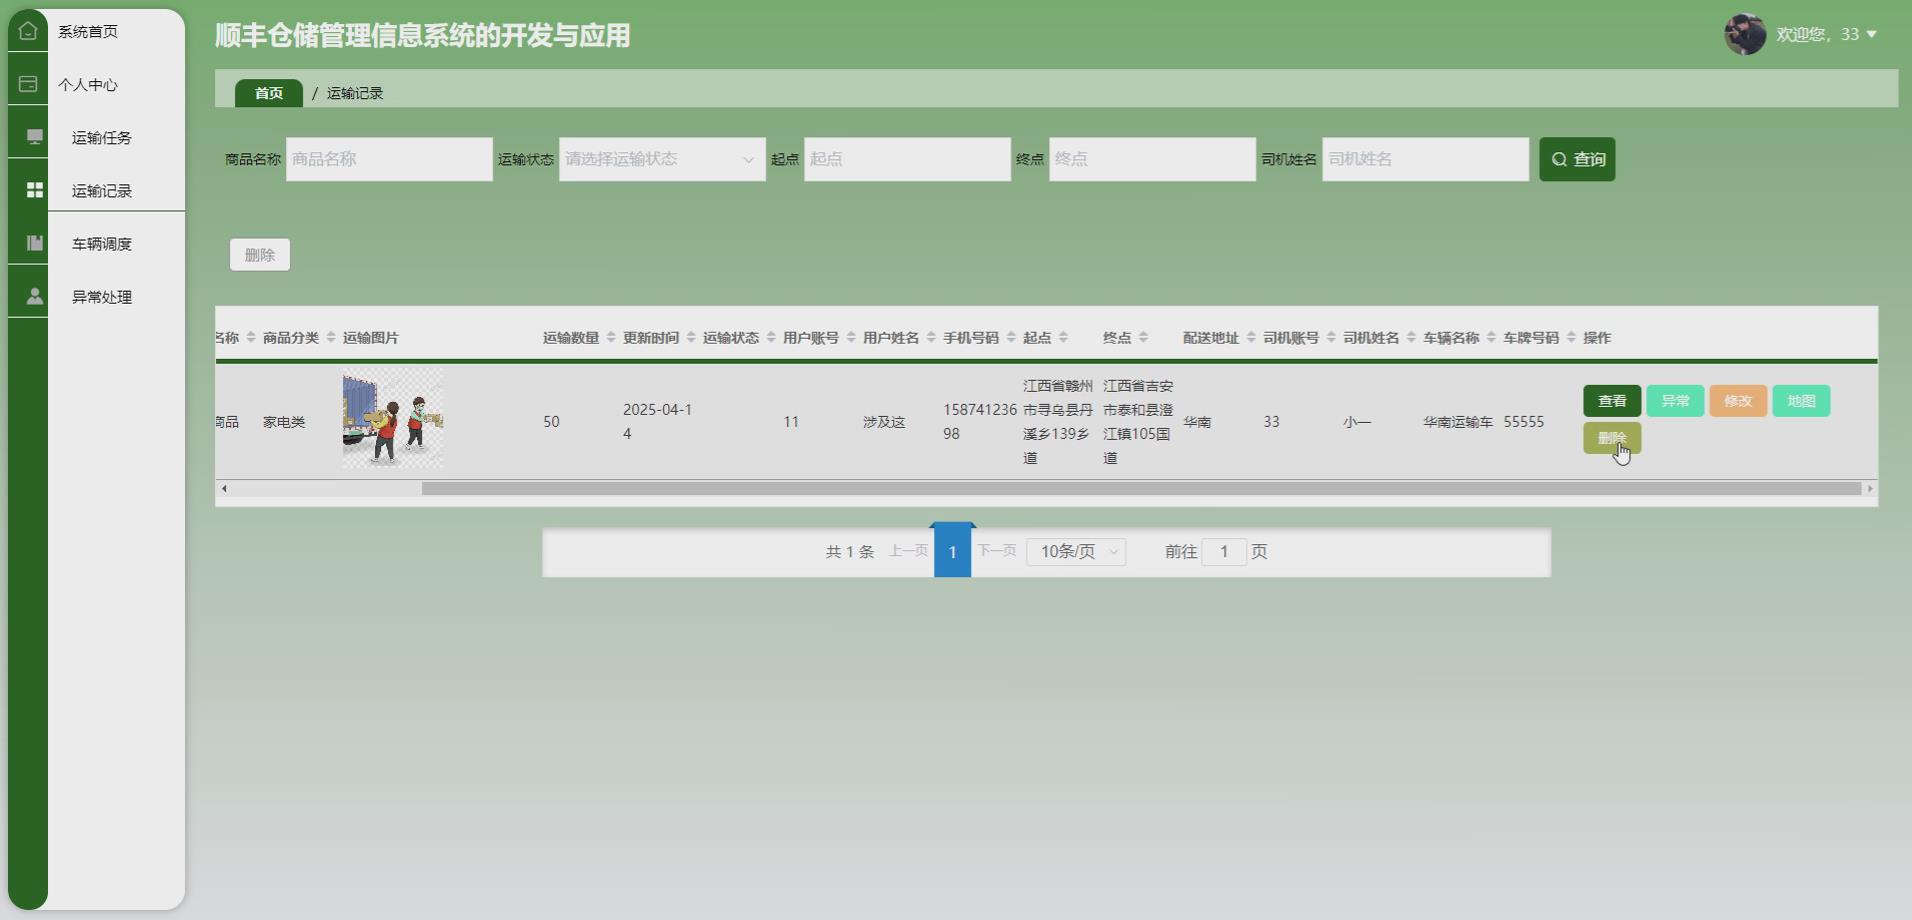
Task: Open the 10条/页 page size selector
Action: (x=1076, y=551)
